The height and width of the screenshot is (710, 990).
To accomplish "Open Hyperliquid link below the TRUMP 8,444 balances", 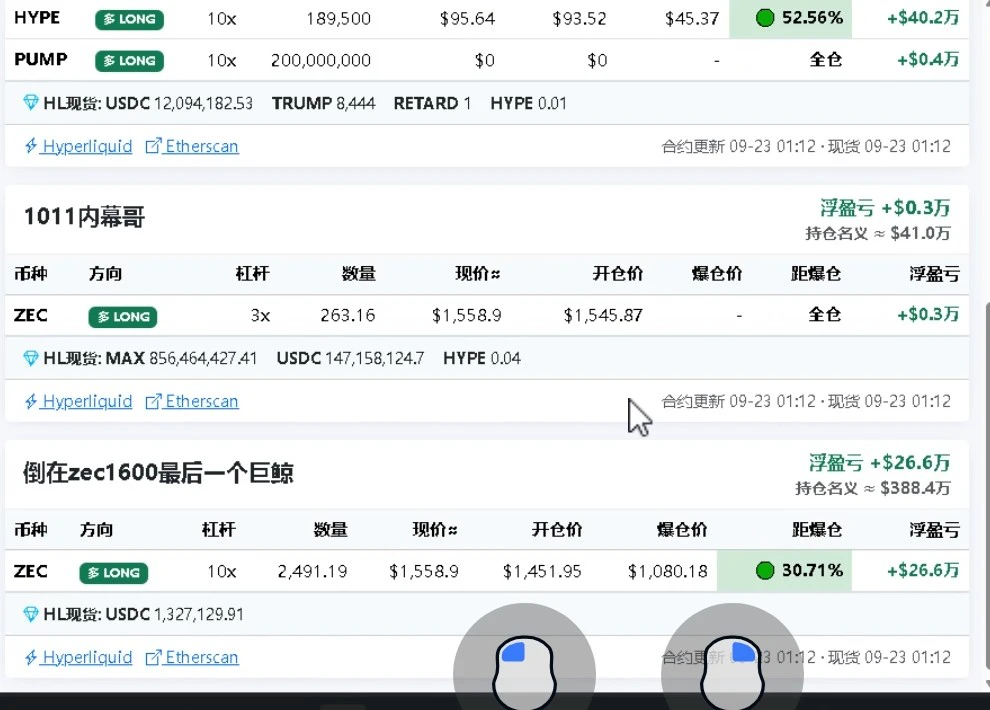I will (x=79, y=146).
